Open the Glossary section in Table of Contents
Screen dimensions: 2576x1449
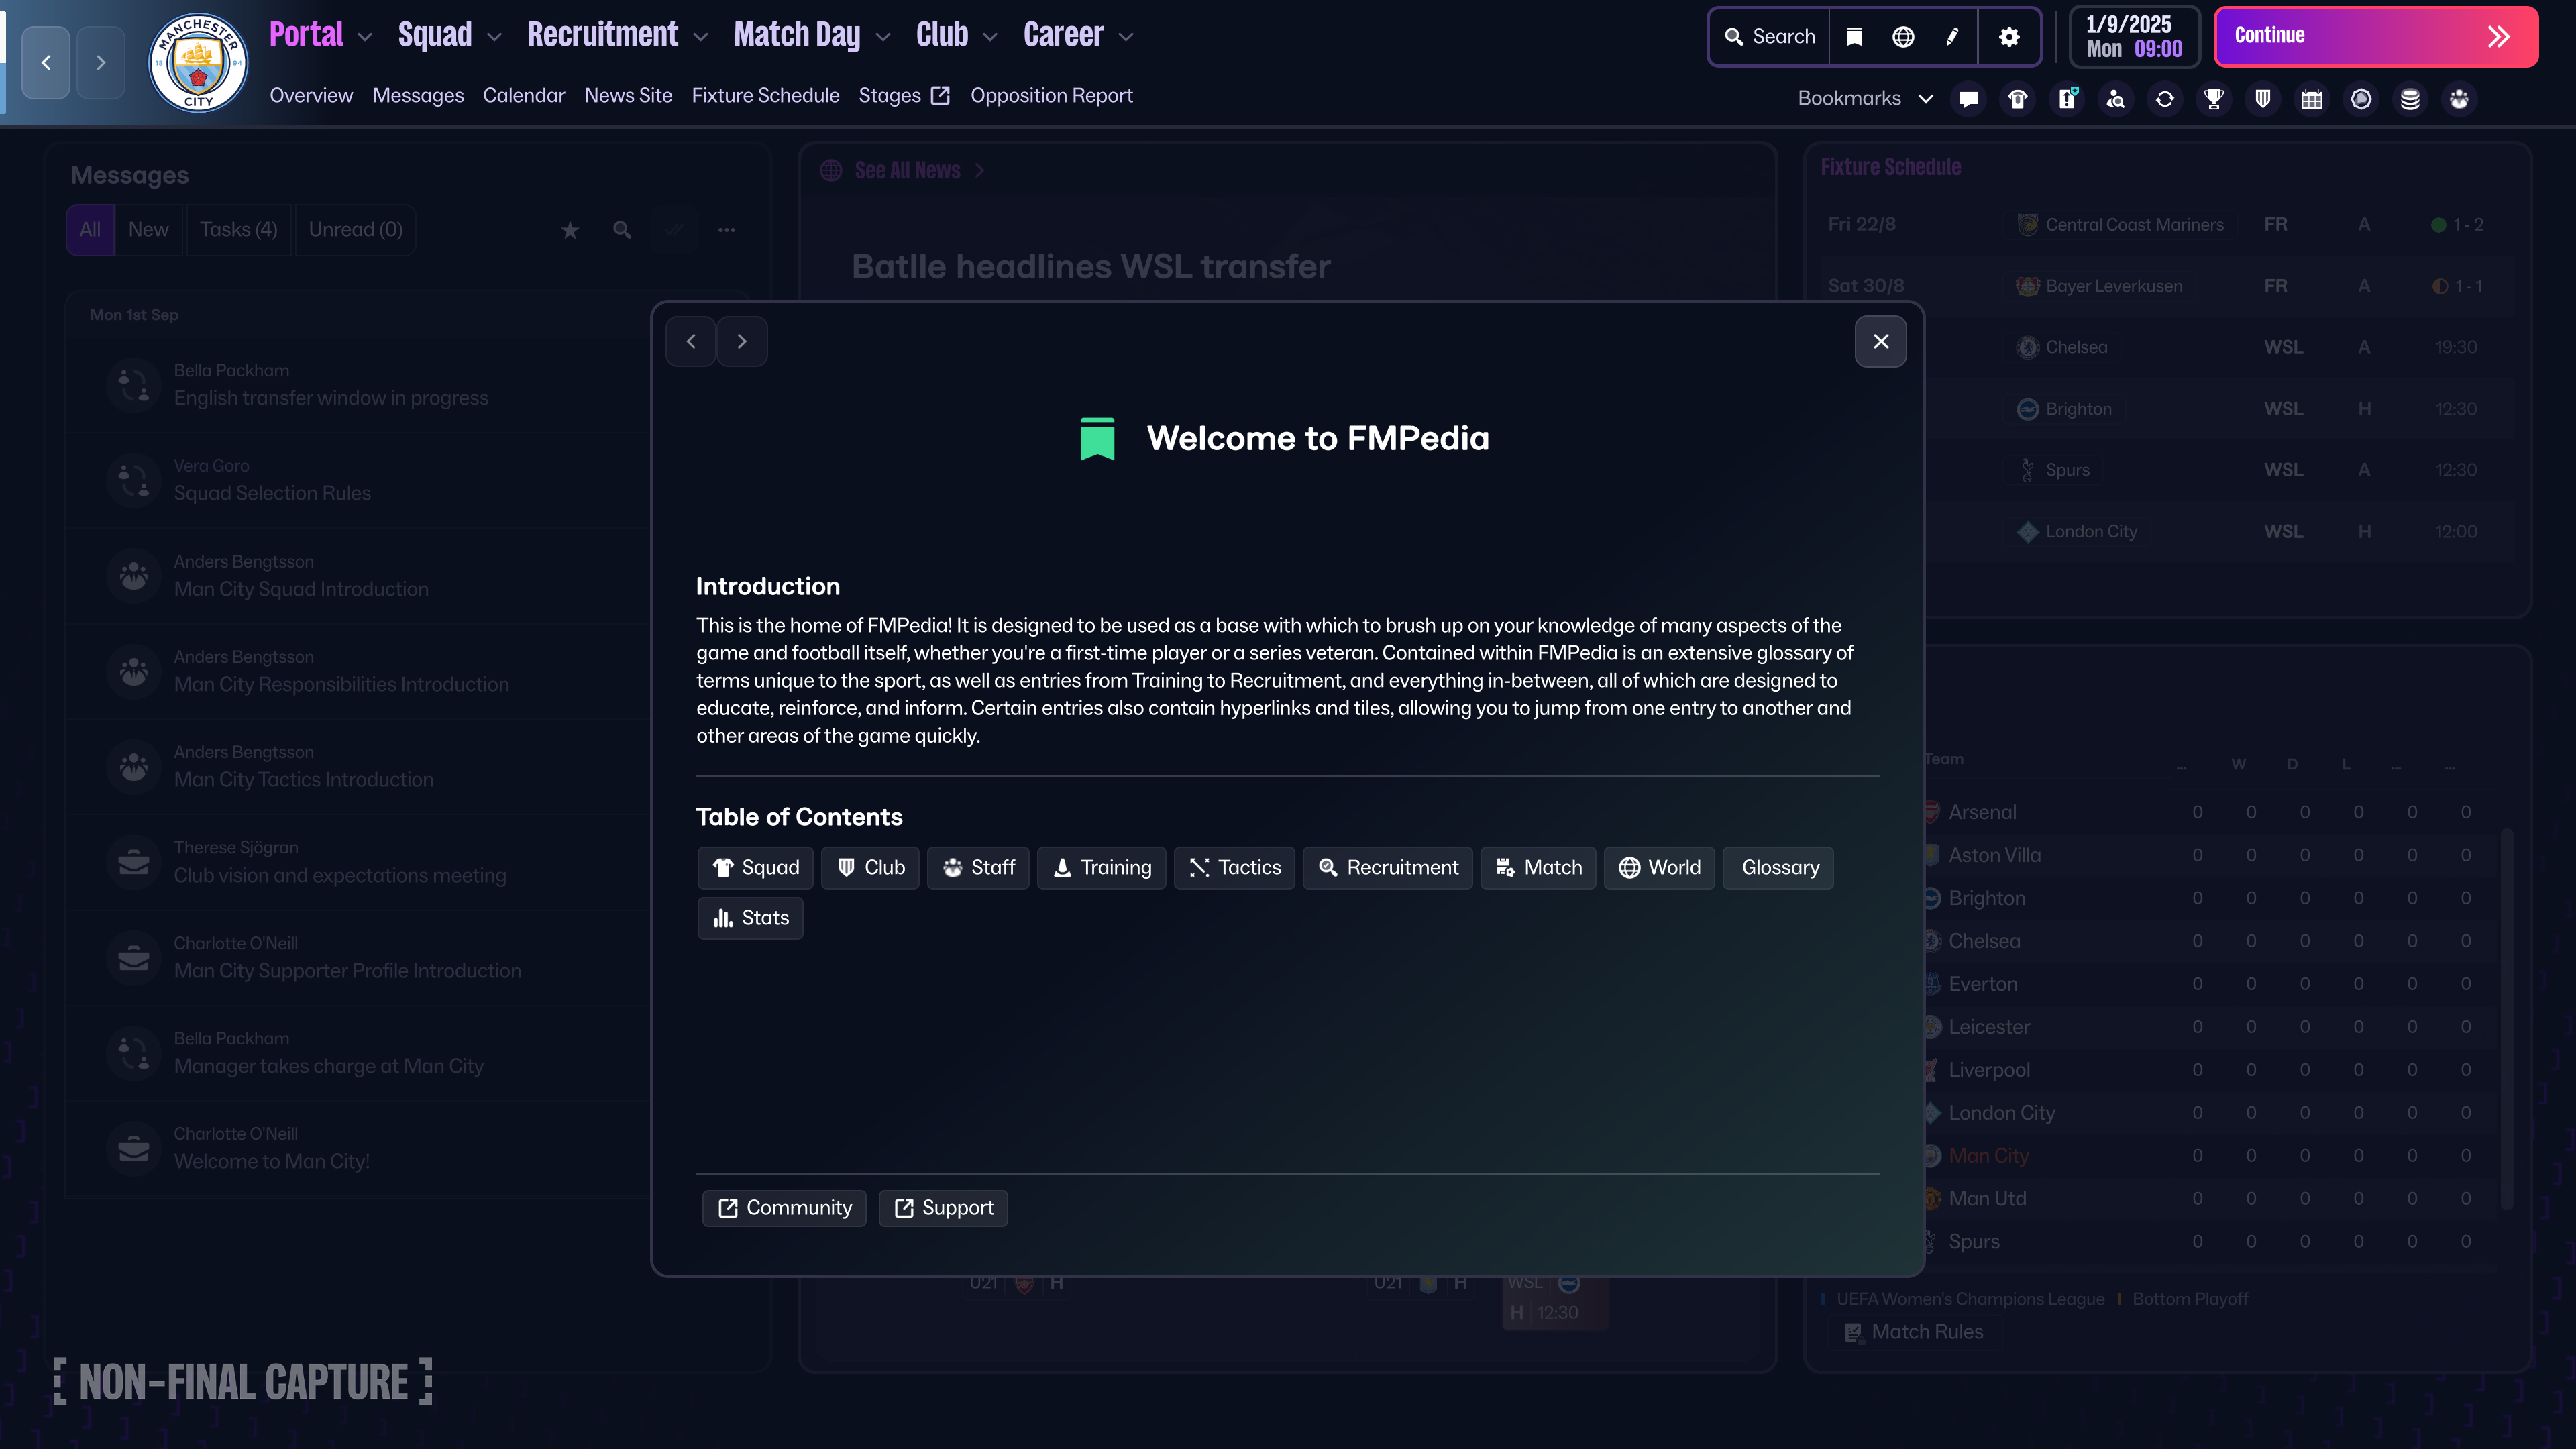[x=1779, y=867]
